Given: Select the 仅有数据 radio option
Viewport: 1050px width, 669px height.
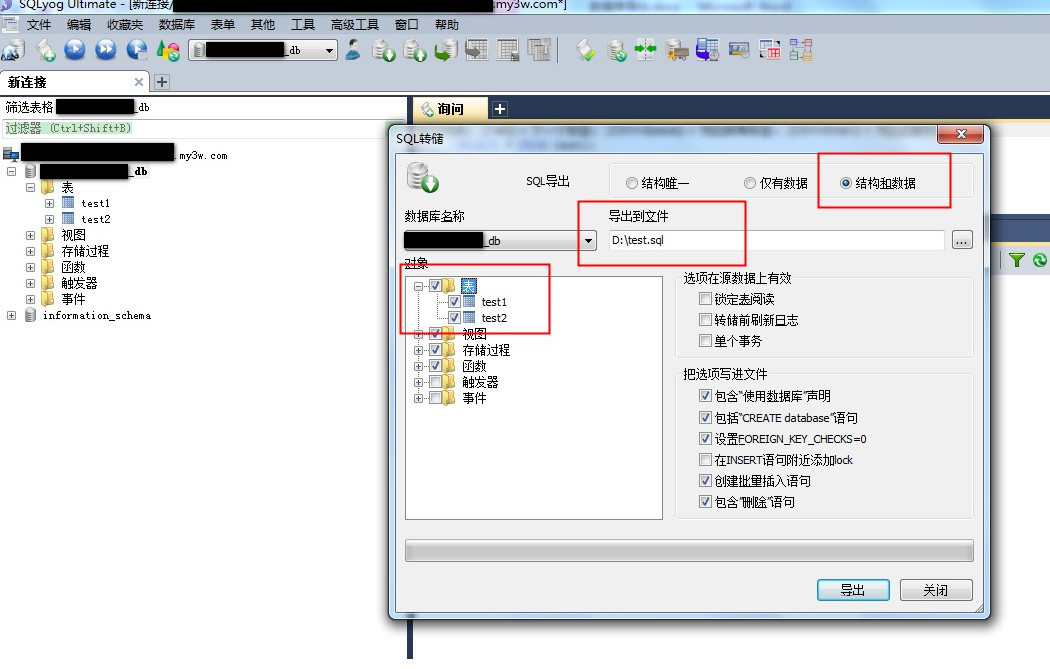Looking at the screenshot, I should [750, 183].
